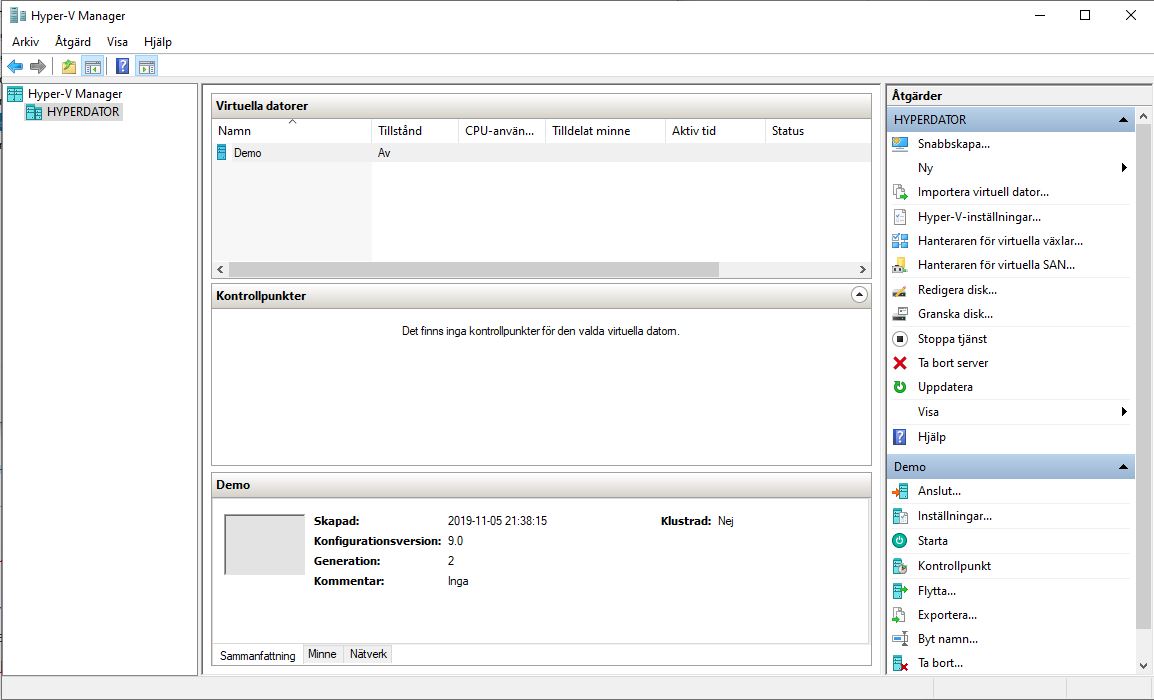Click the Forward arrow toolbar icon
Screen dimensions: 1154x700
[38, 66]
